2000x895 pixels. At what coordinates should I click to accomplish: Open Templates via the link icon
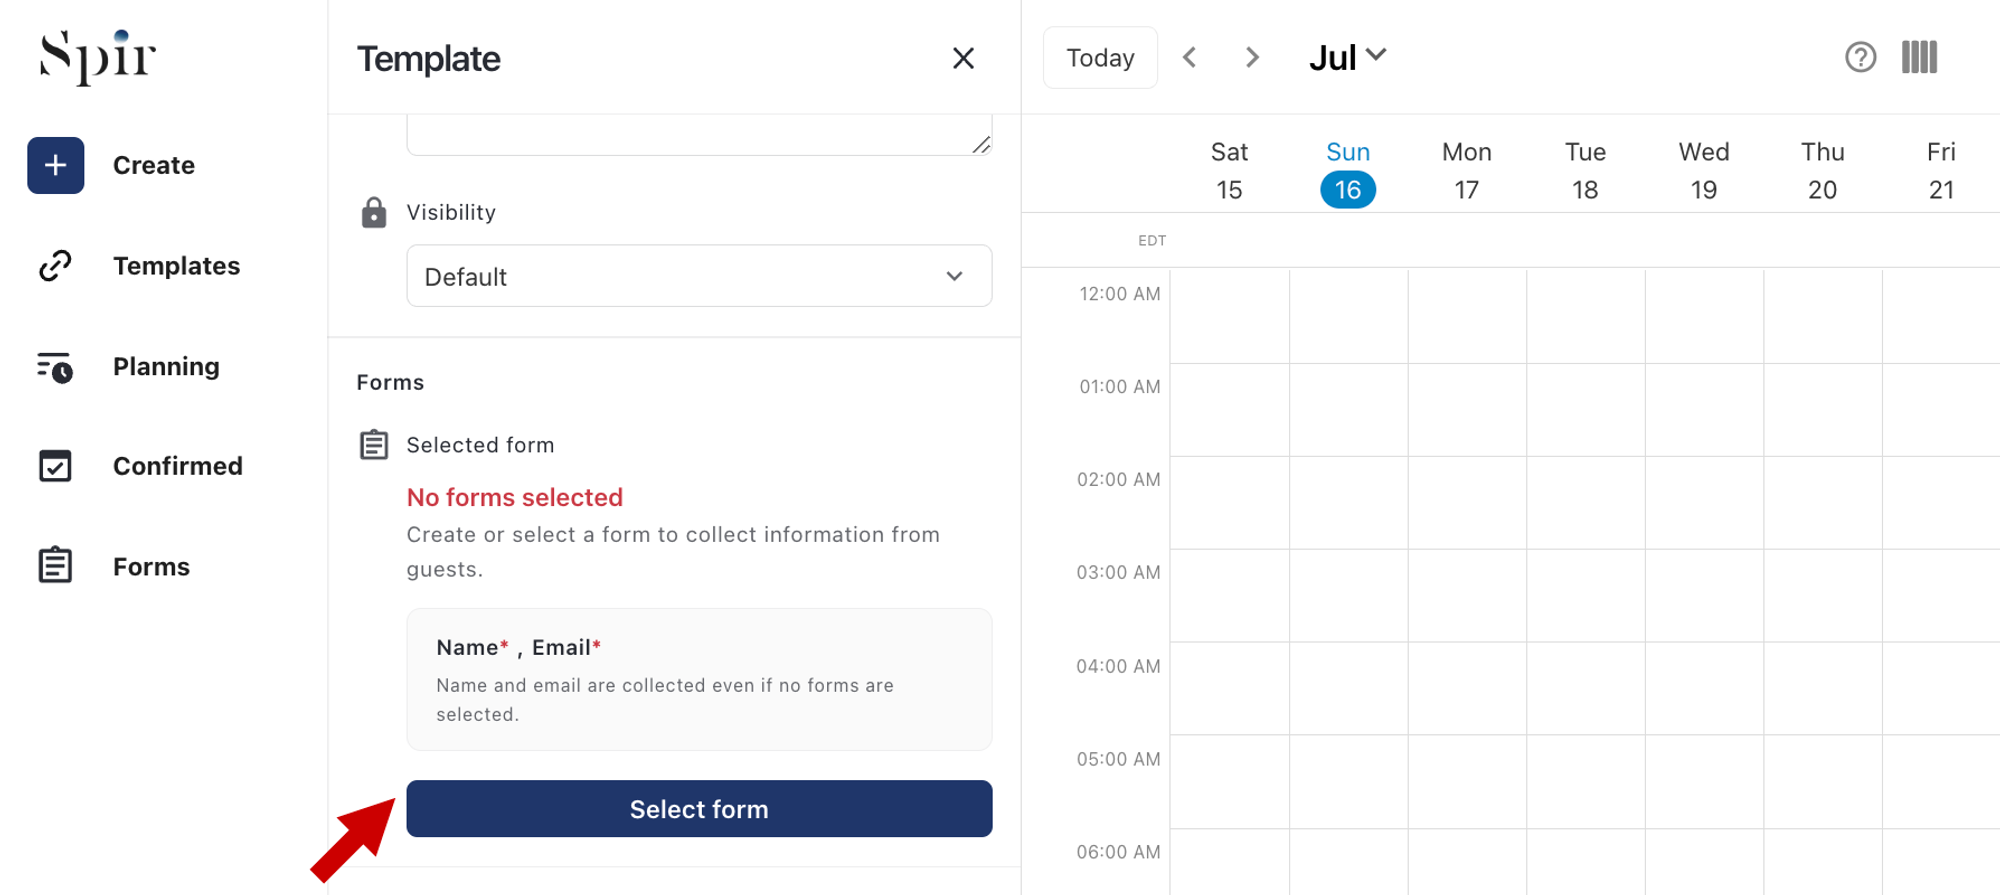55,266
